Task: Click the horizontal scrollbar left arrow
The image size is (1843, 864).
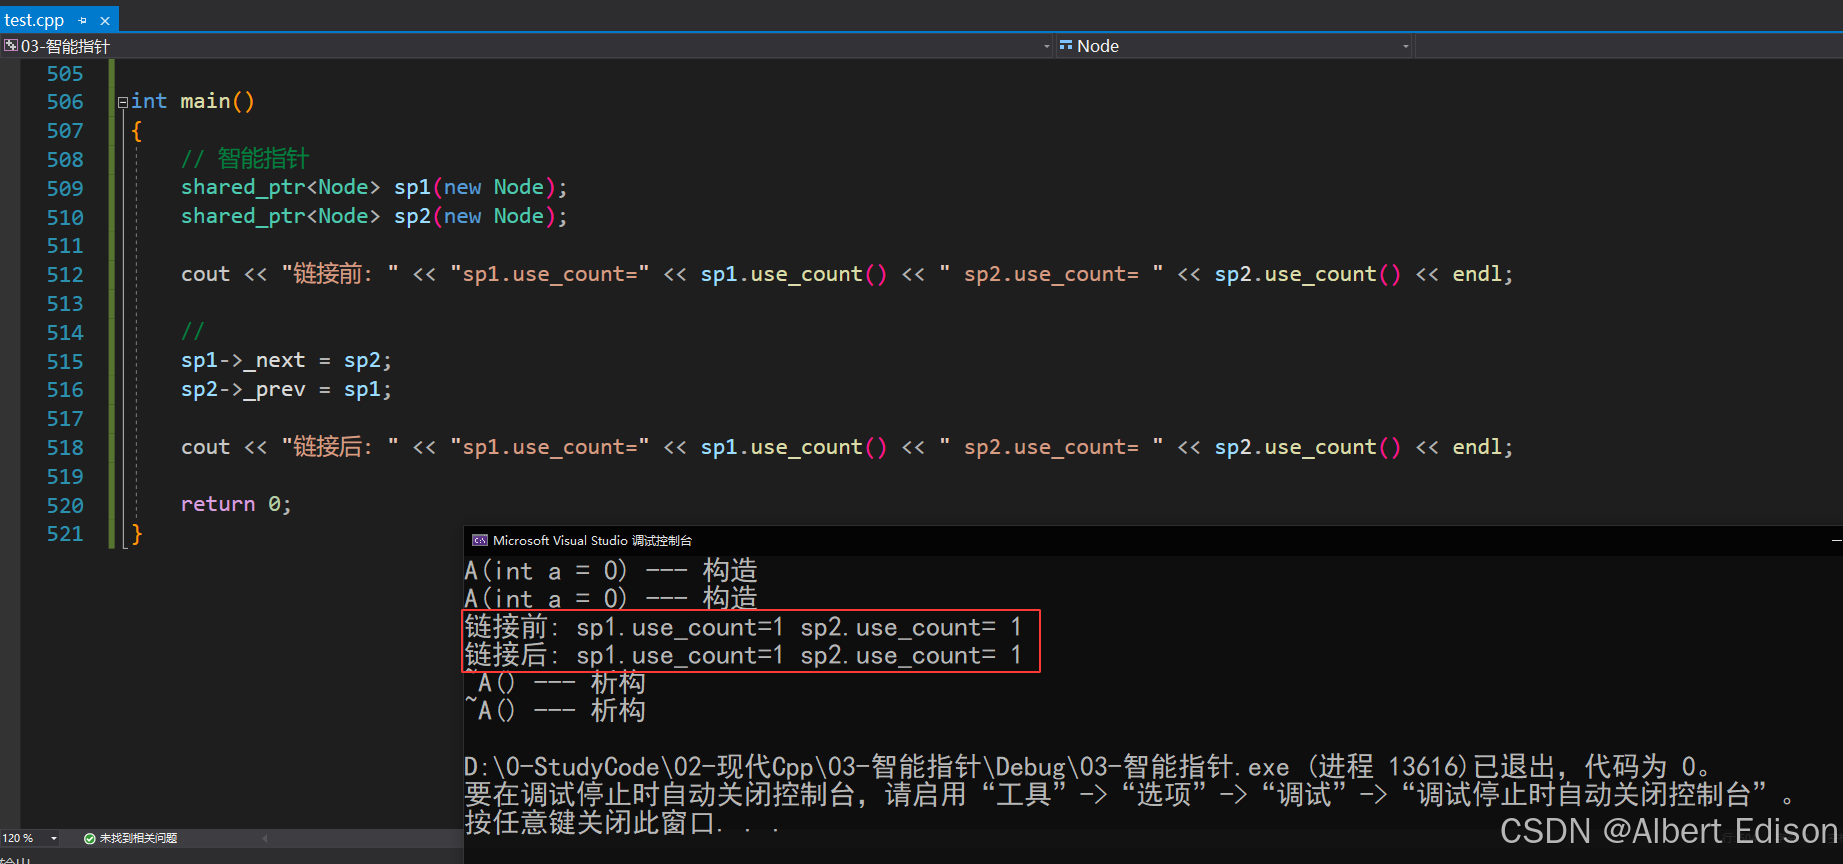Action: (265, 838)
